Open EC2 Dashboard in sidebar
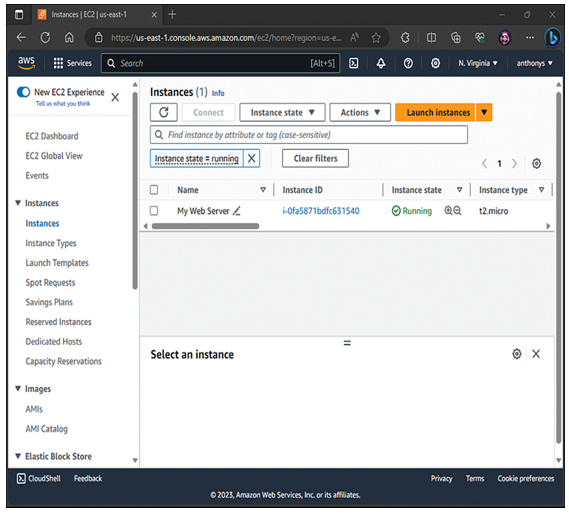 [x=52, y=136]
